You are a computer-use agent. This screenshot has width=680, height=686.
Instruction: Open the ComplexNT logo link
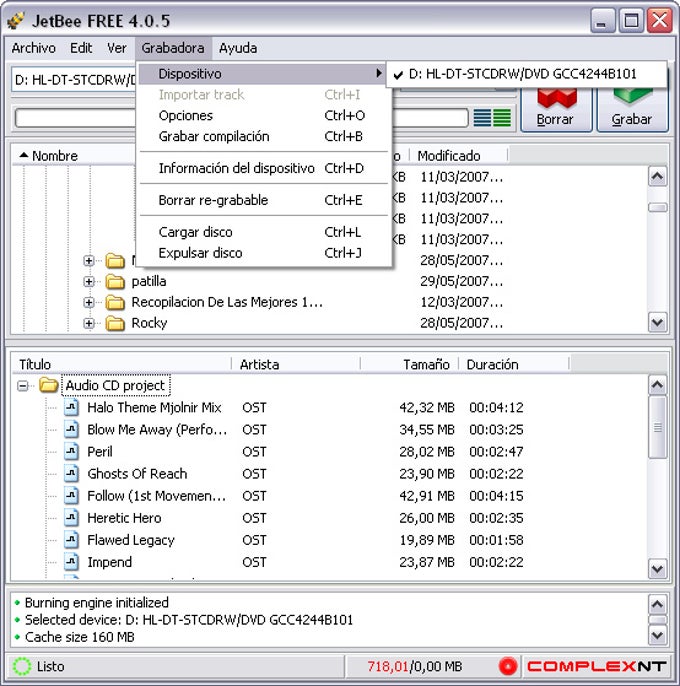tap(596, 666)
